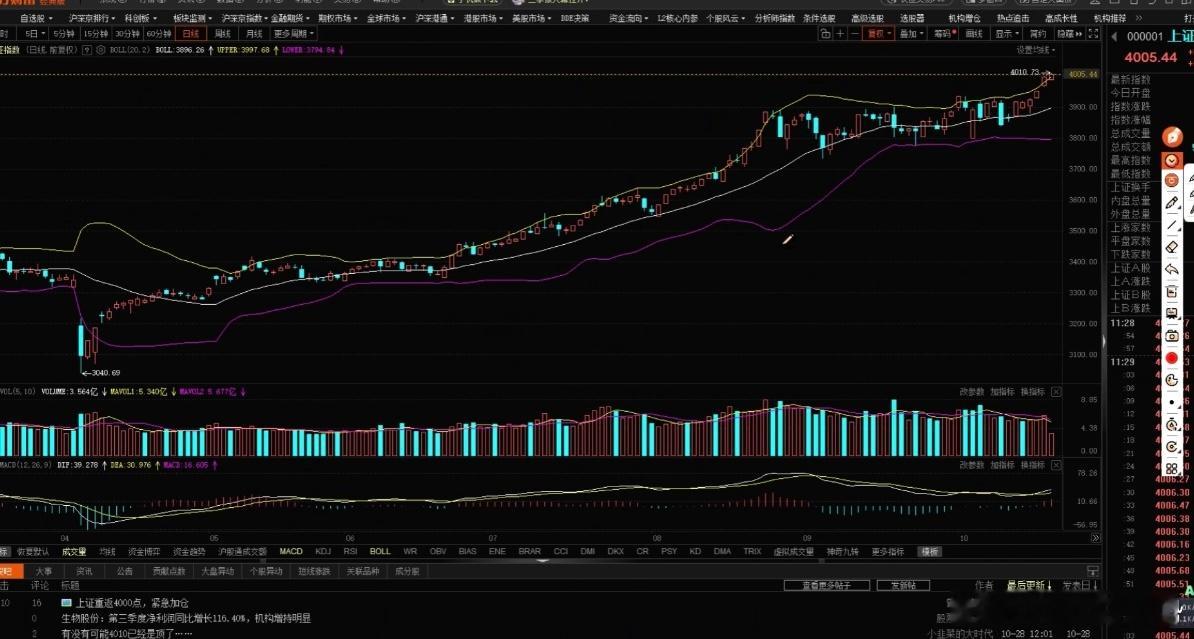Close the VOL indicator panel

(x=1056, y=391)
